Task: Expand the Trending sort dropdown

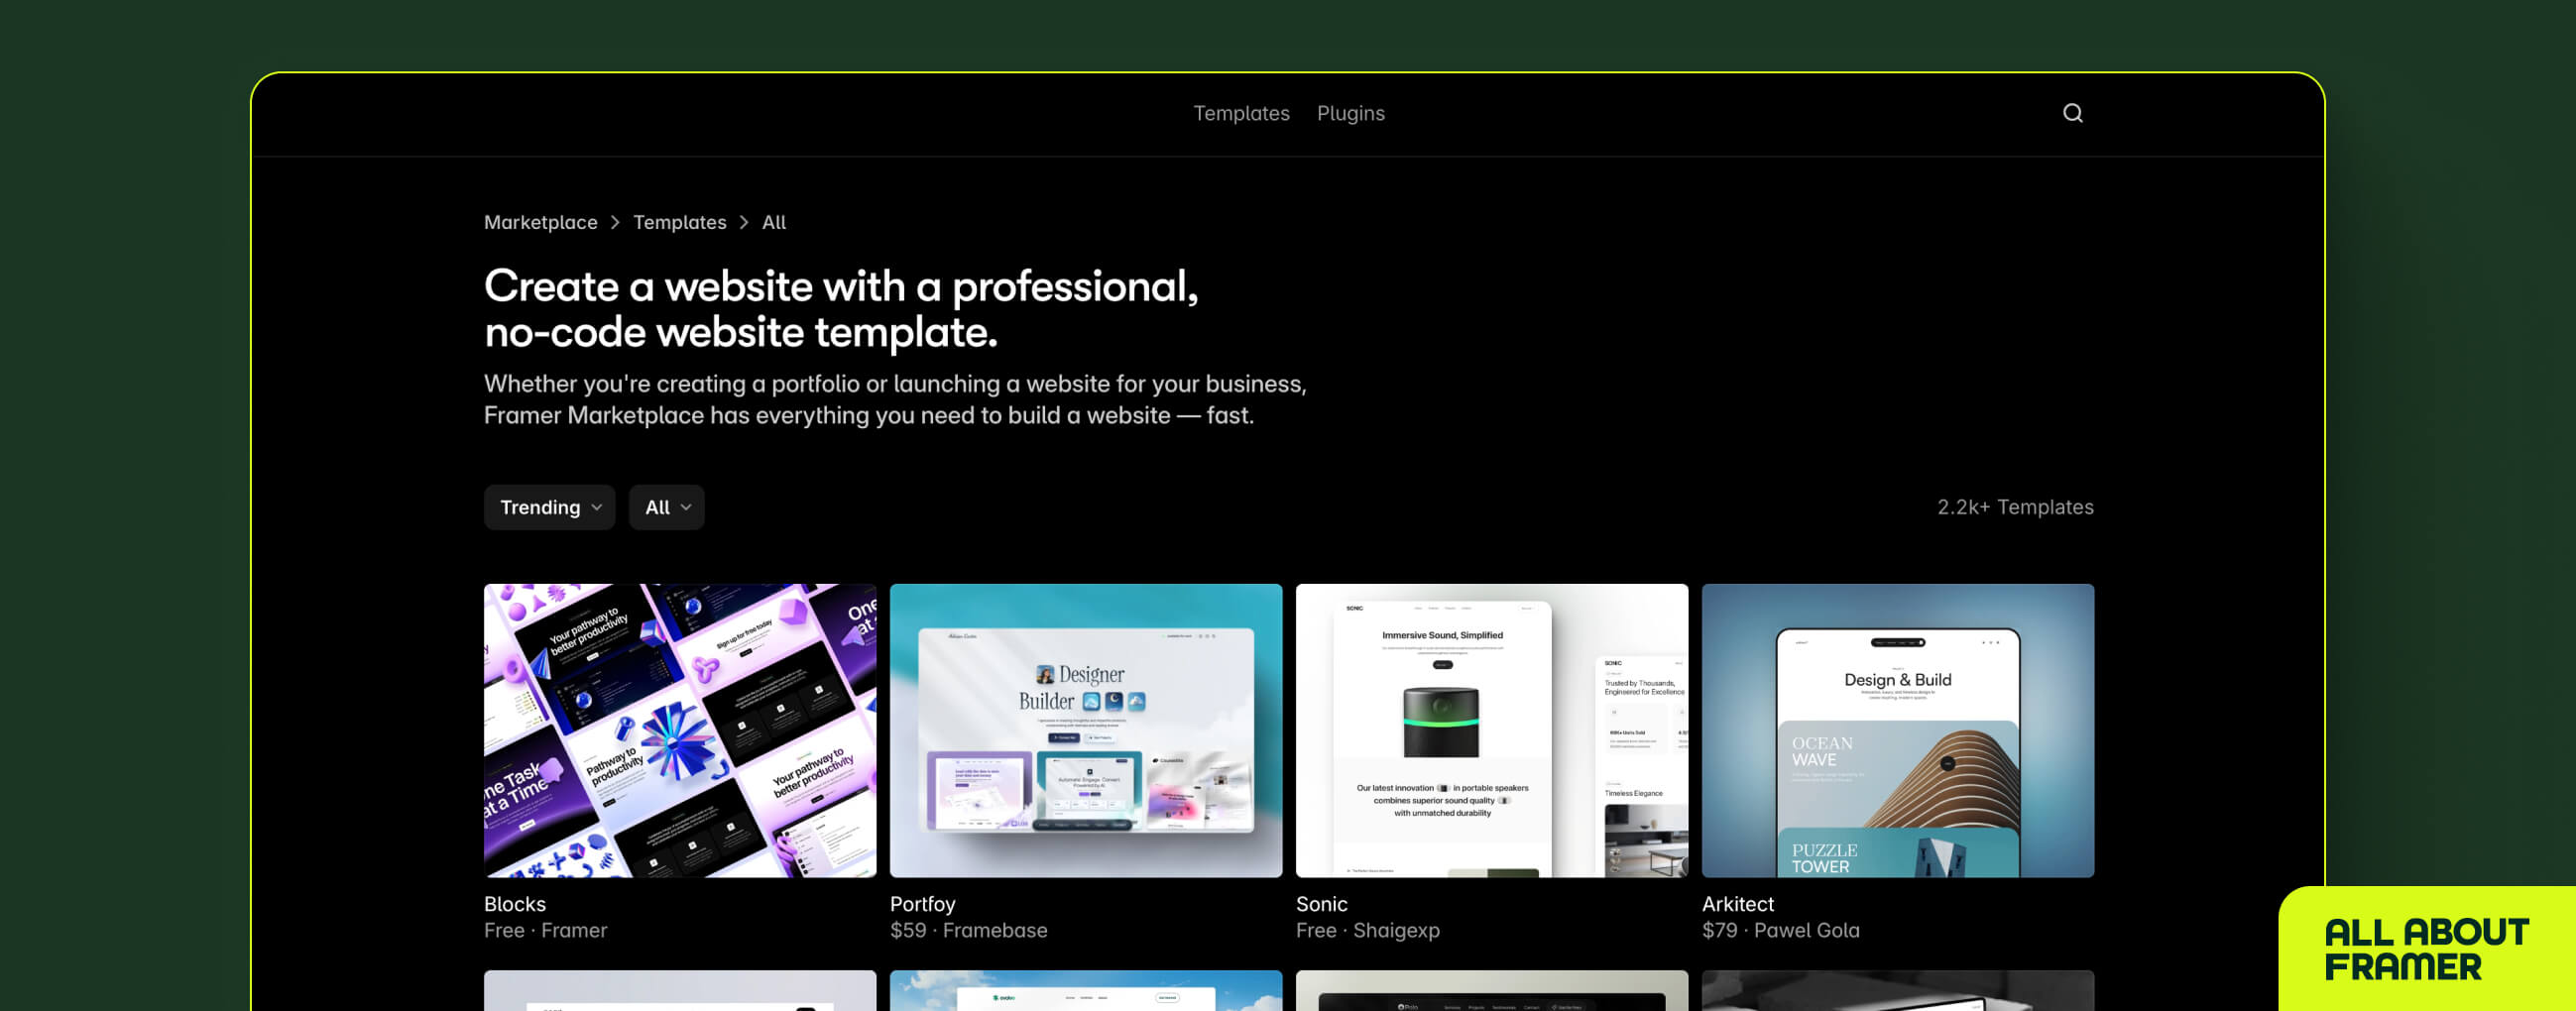Action: point(549,507)
